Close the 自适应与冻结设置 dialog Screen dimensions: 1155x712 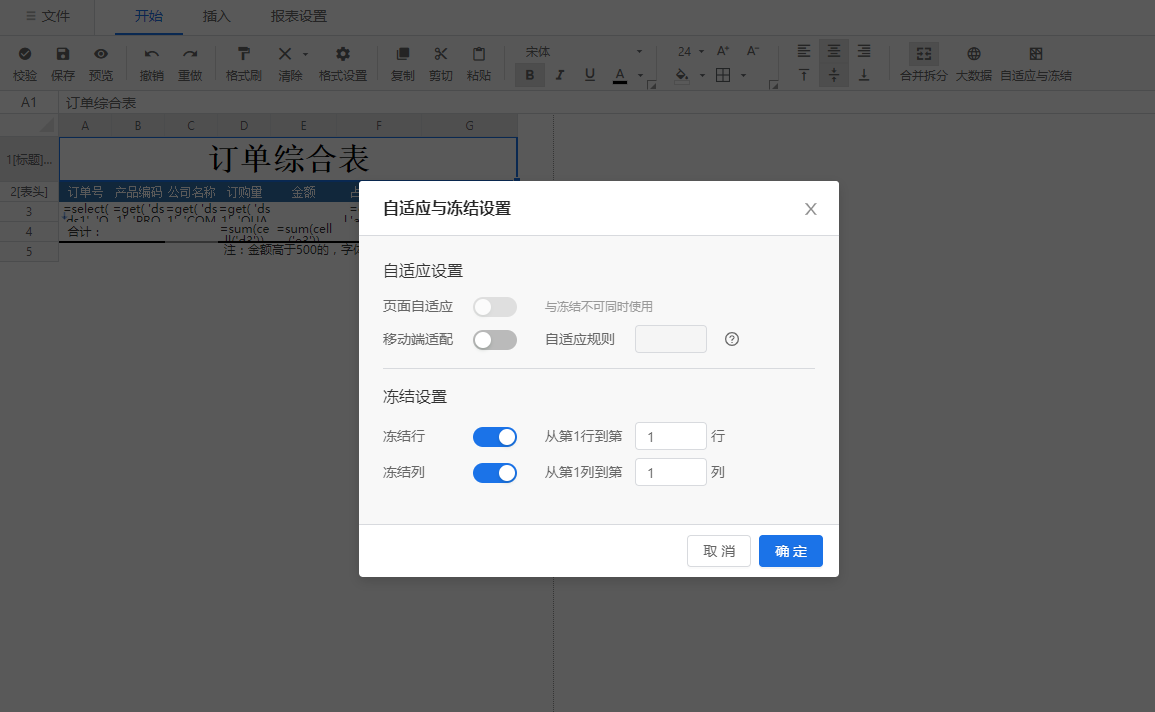pos(810,209)
